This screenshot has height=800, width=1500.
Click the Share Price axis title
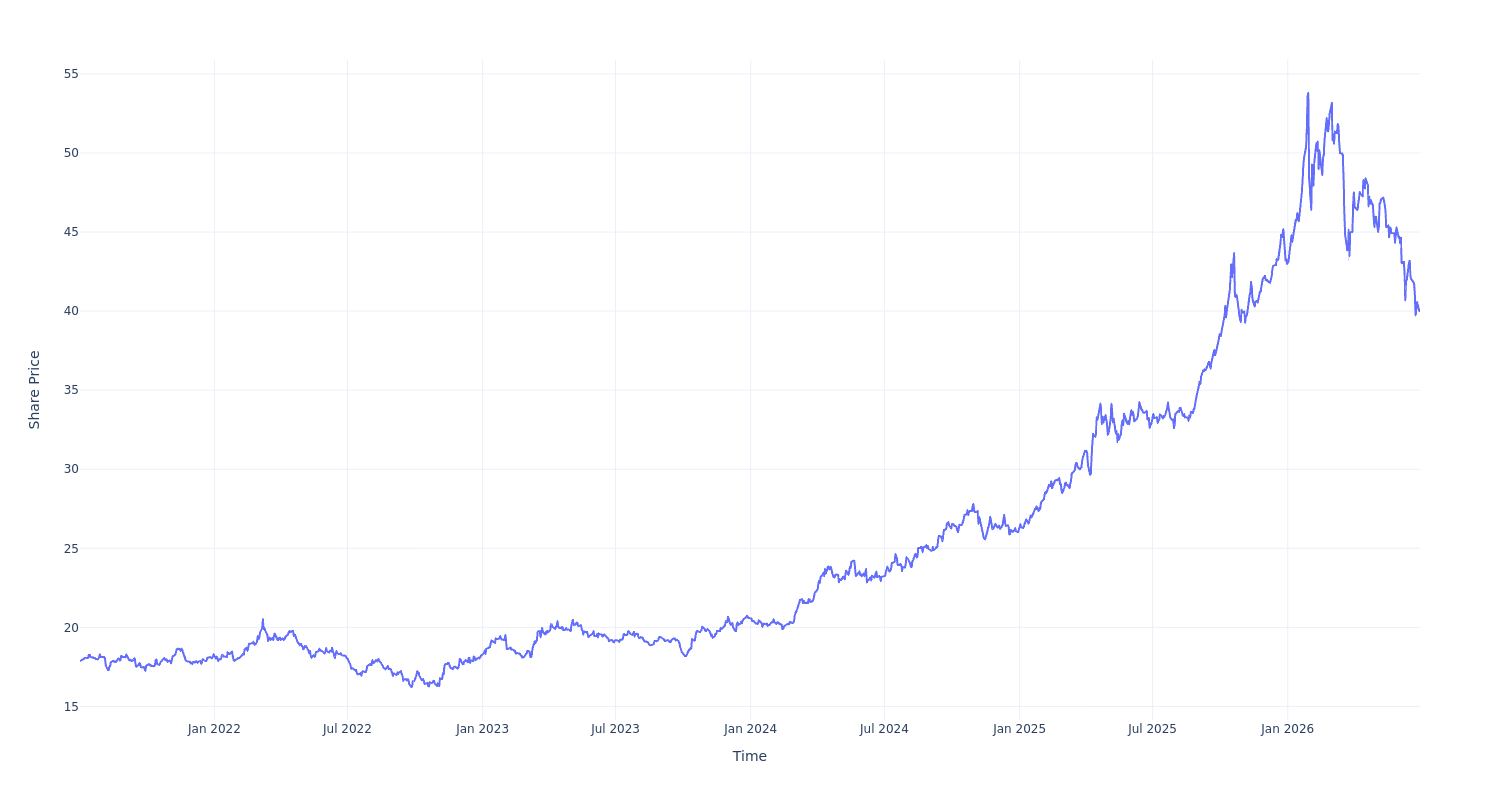34,390
